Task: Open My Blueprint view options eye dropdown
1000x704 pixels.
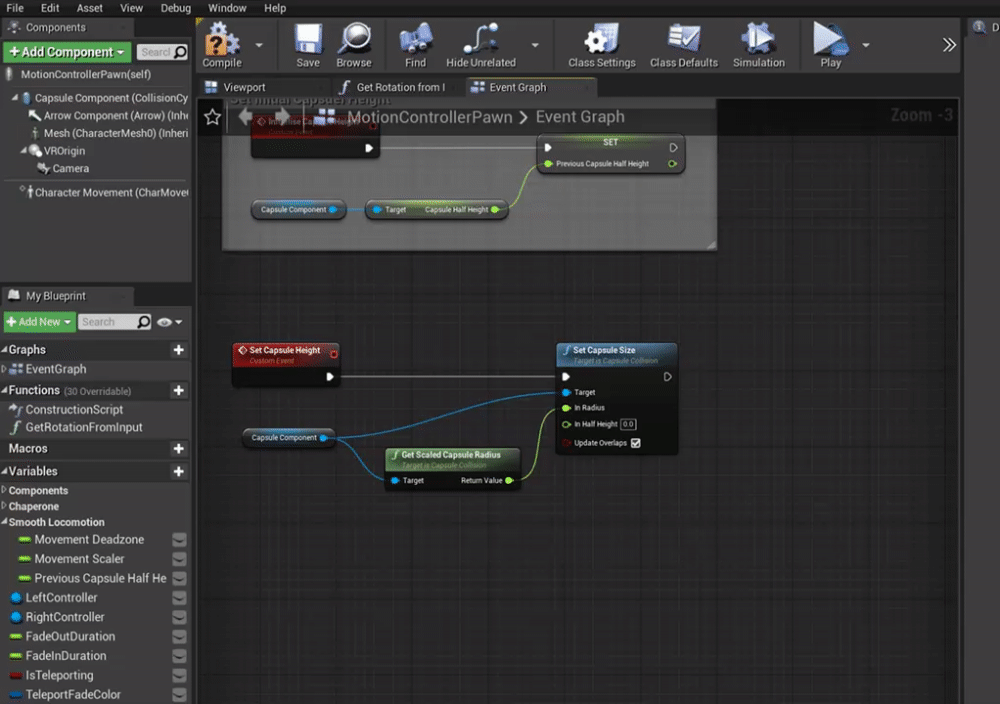Action: [170, 322]
